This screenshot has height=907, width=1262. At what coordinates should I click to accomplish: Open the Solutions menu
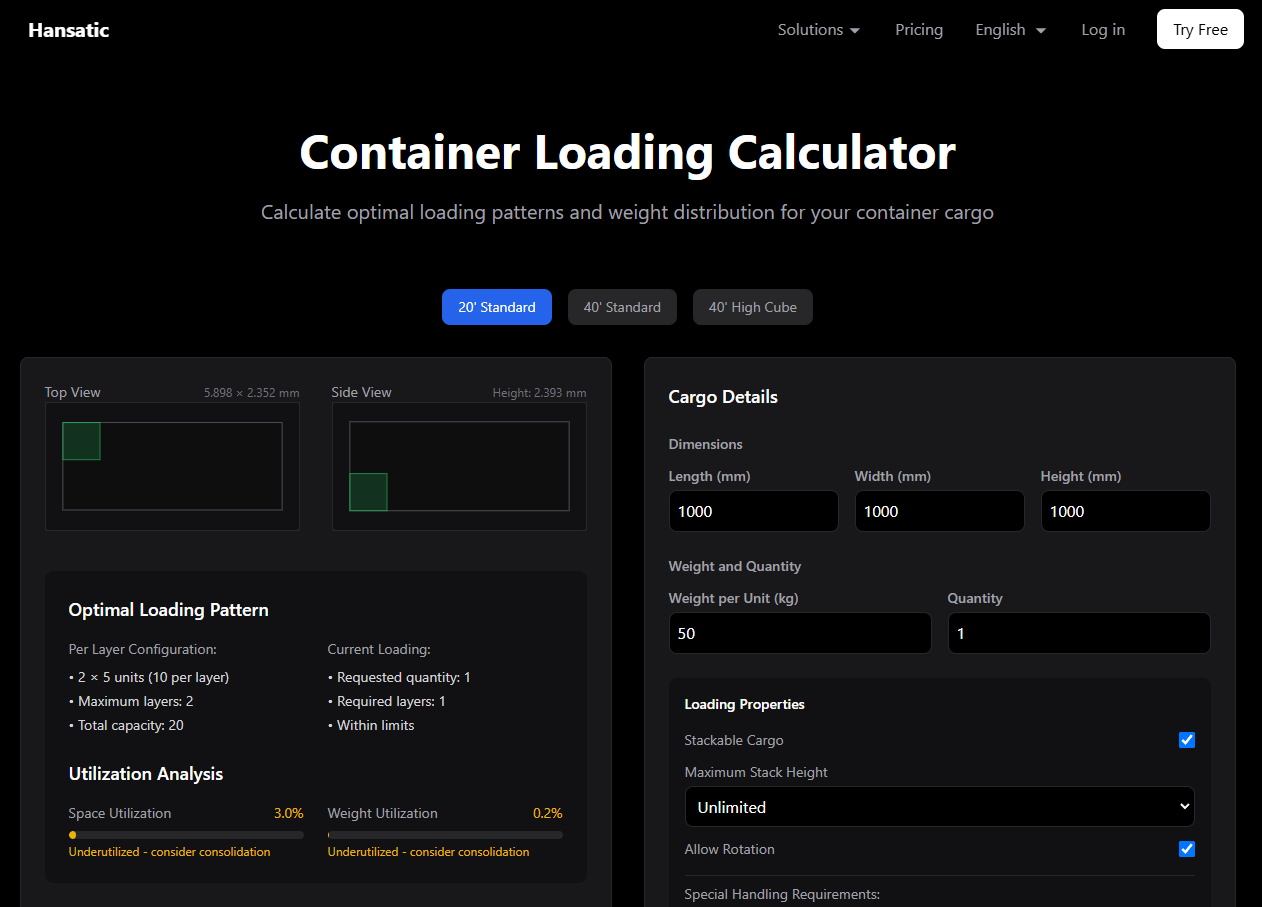click(x=818, y=30)
